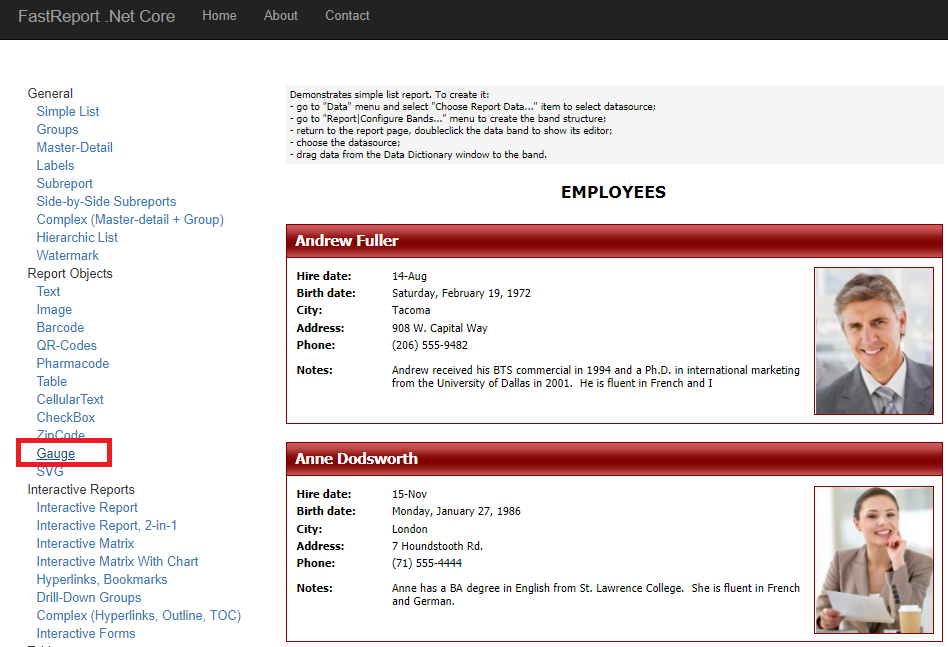Image resolution: width=948 pixels, height=647 pixels.
Task: Click the phone number (71) 555-4444
Action: [427, 563]
